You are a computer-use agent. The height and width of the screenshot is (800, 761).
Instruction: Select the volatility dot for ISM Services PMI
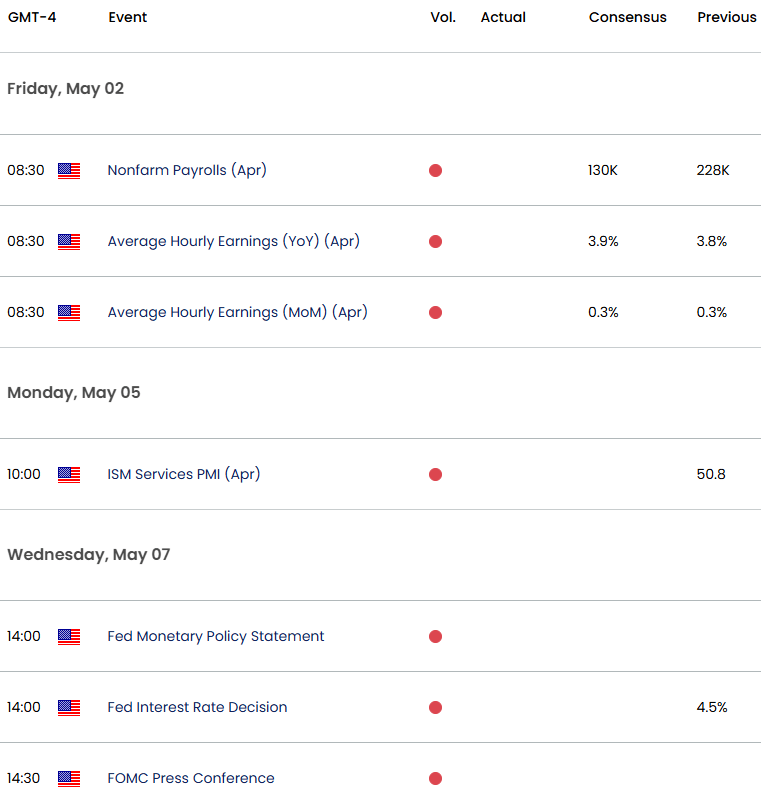435,474
